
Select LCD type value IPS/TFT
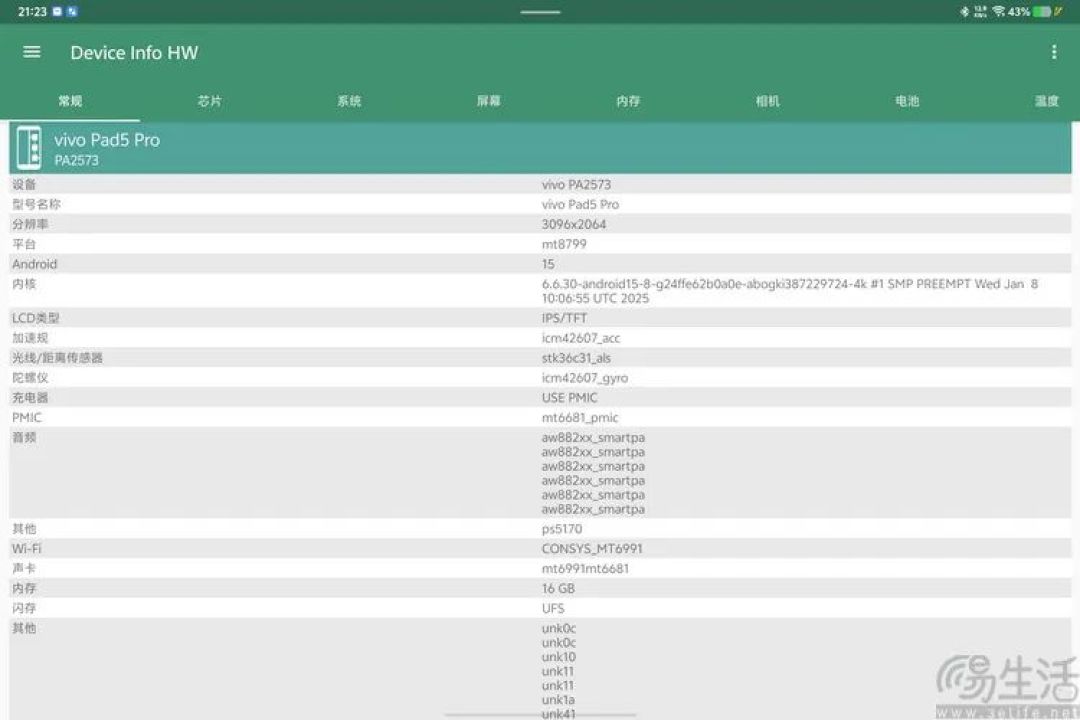click(x=564, y=318)
